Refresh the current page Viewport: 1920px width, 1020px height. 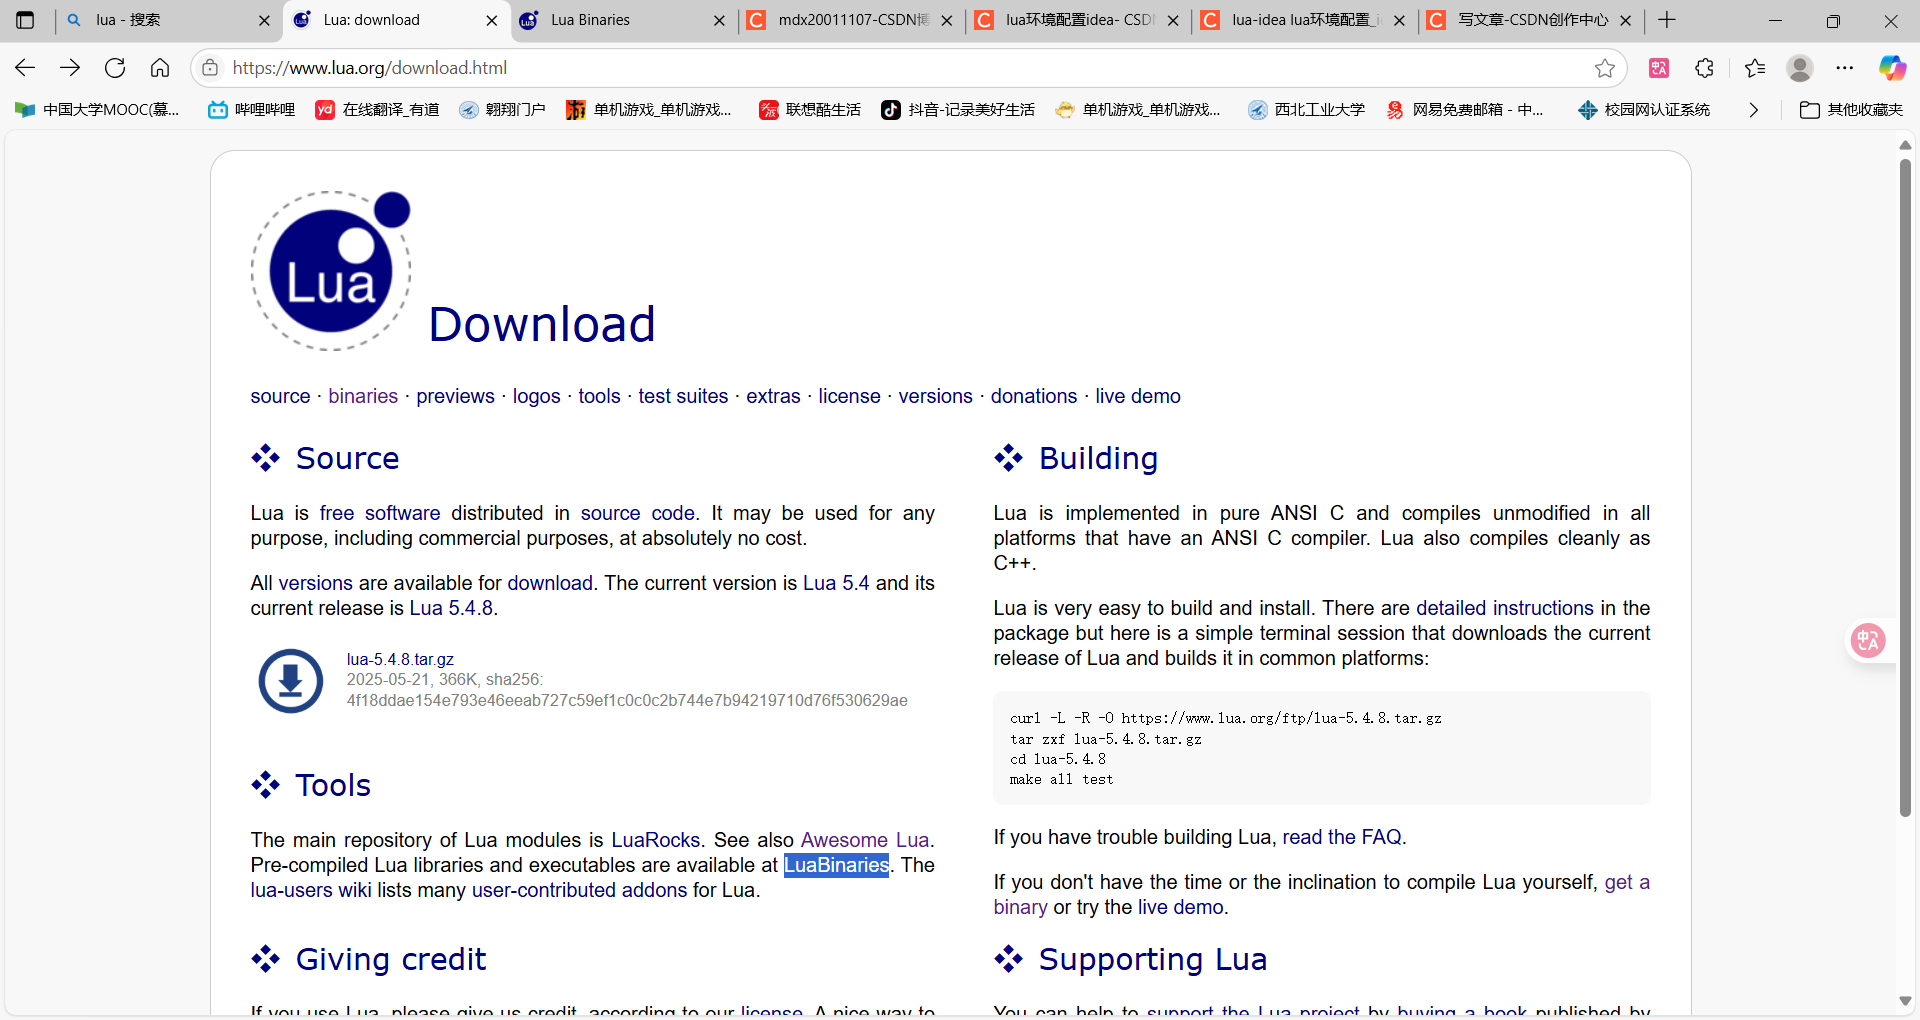[115, 67]
